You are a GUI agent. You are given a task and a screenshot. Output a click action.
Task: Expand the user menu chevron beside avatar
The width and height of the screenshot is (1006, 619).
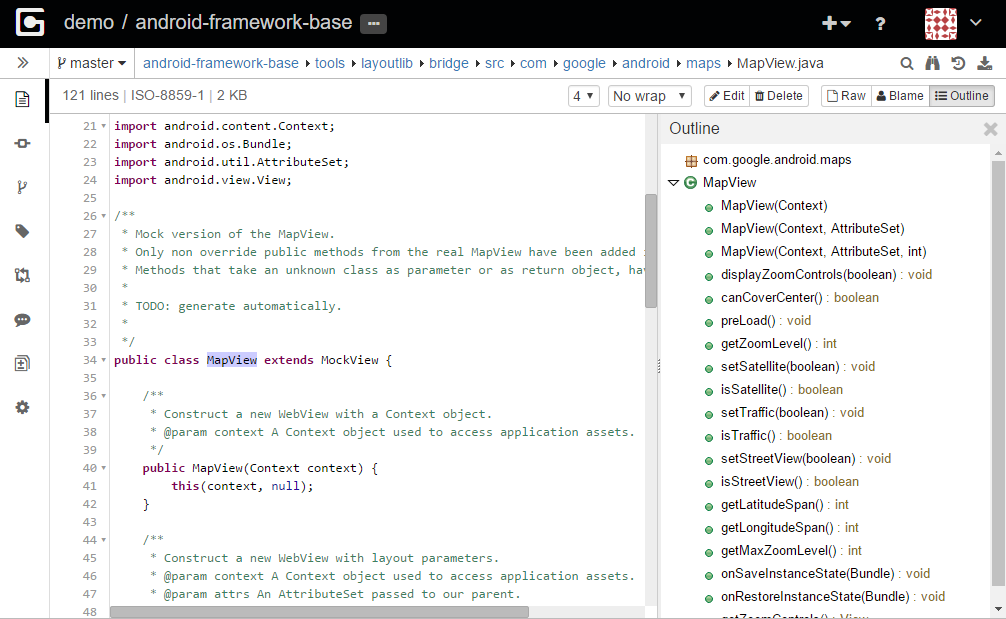pyautogui.click(x=976, y=23)
